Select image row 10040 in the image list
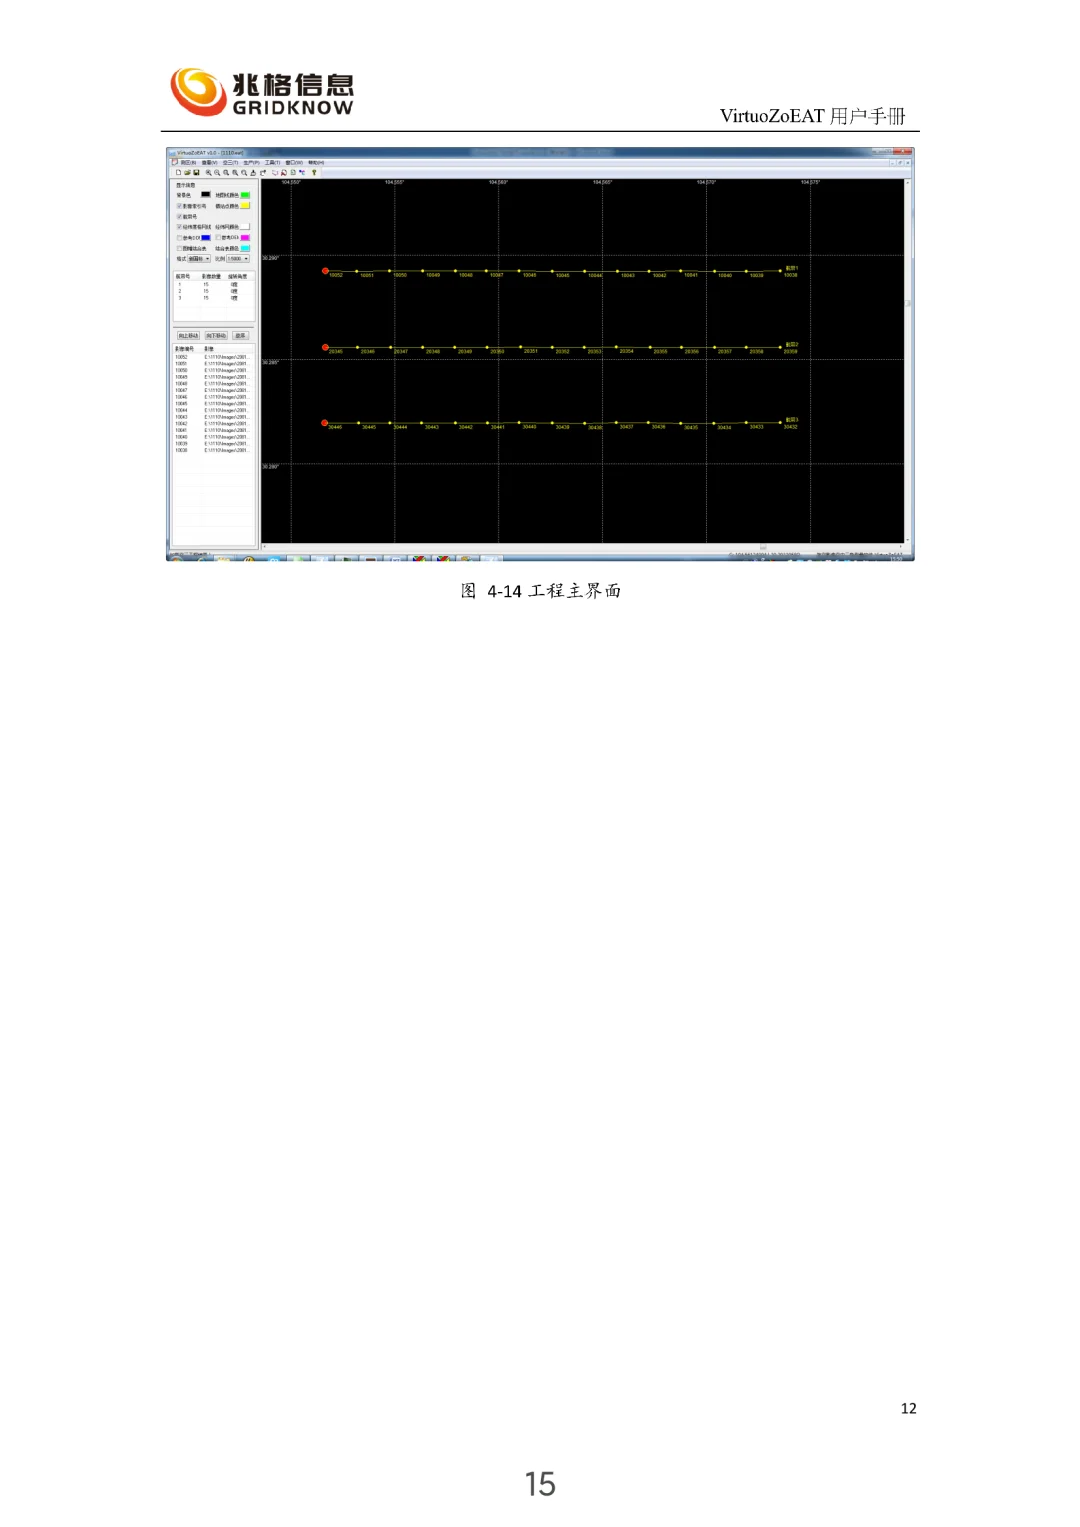 click(x=212, y=437)
